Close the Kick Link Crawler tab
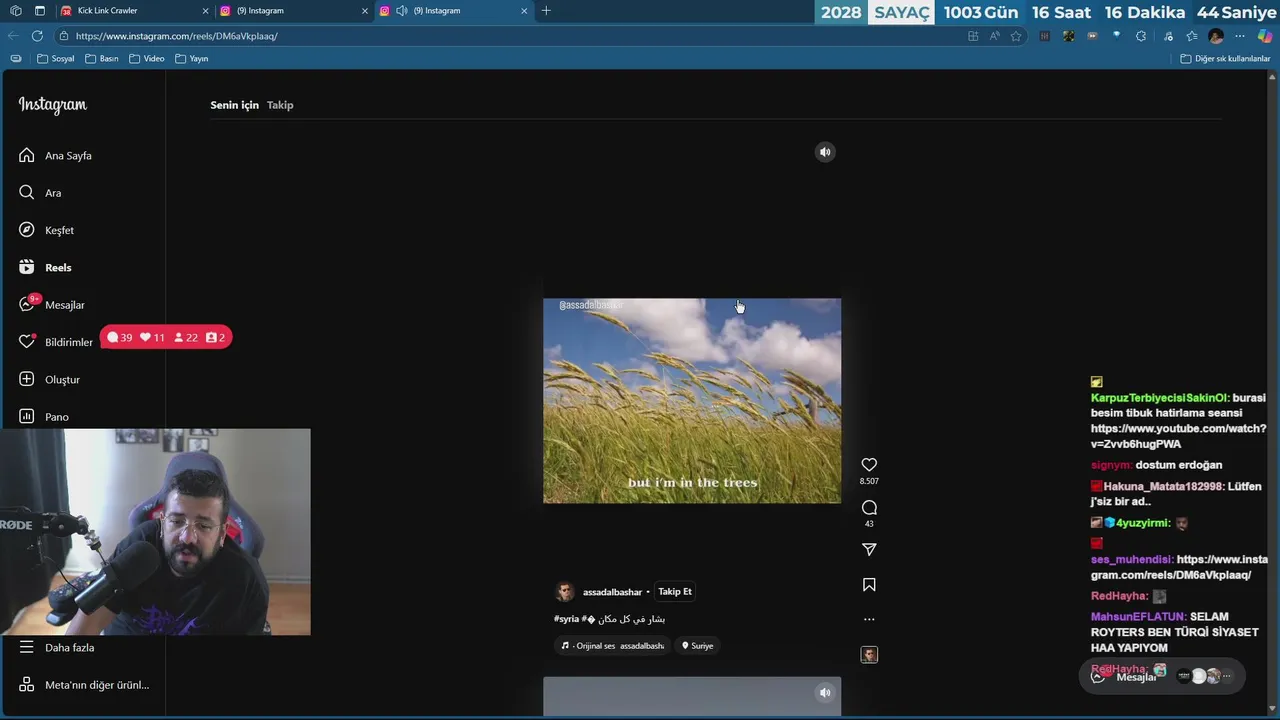The height and width of the screenshot is (720, 1280). pos(206,11)
